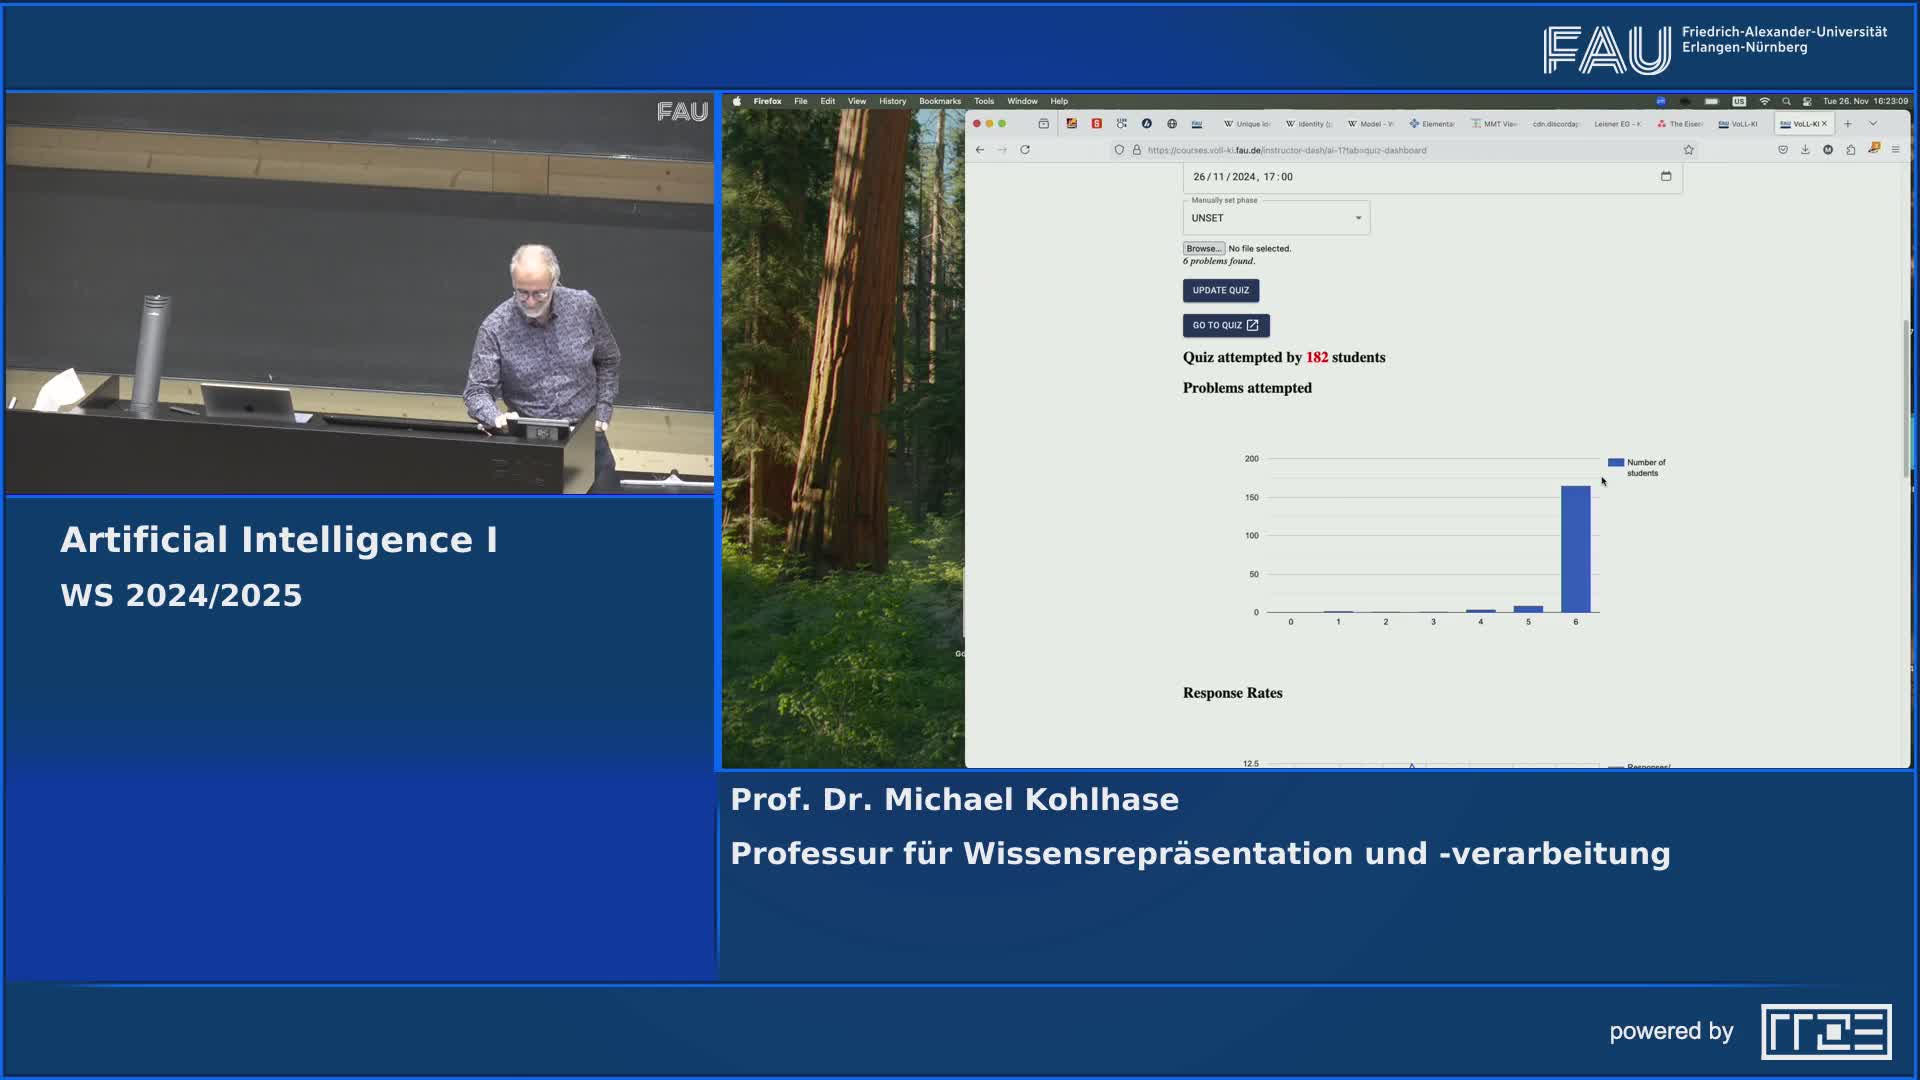Image resolution: width=1920 pixels, height=1080 pixels.
Task: Open the Bookmarks menu
Action: coord(940,101)
